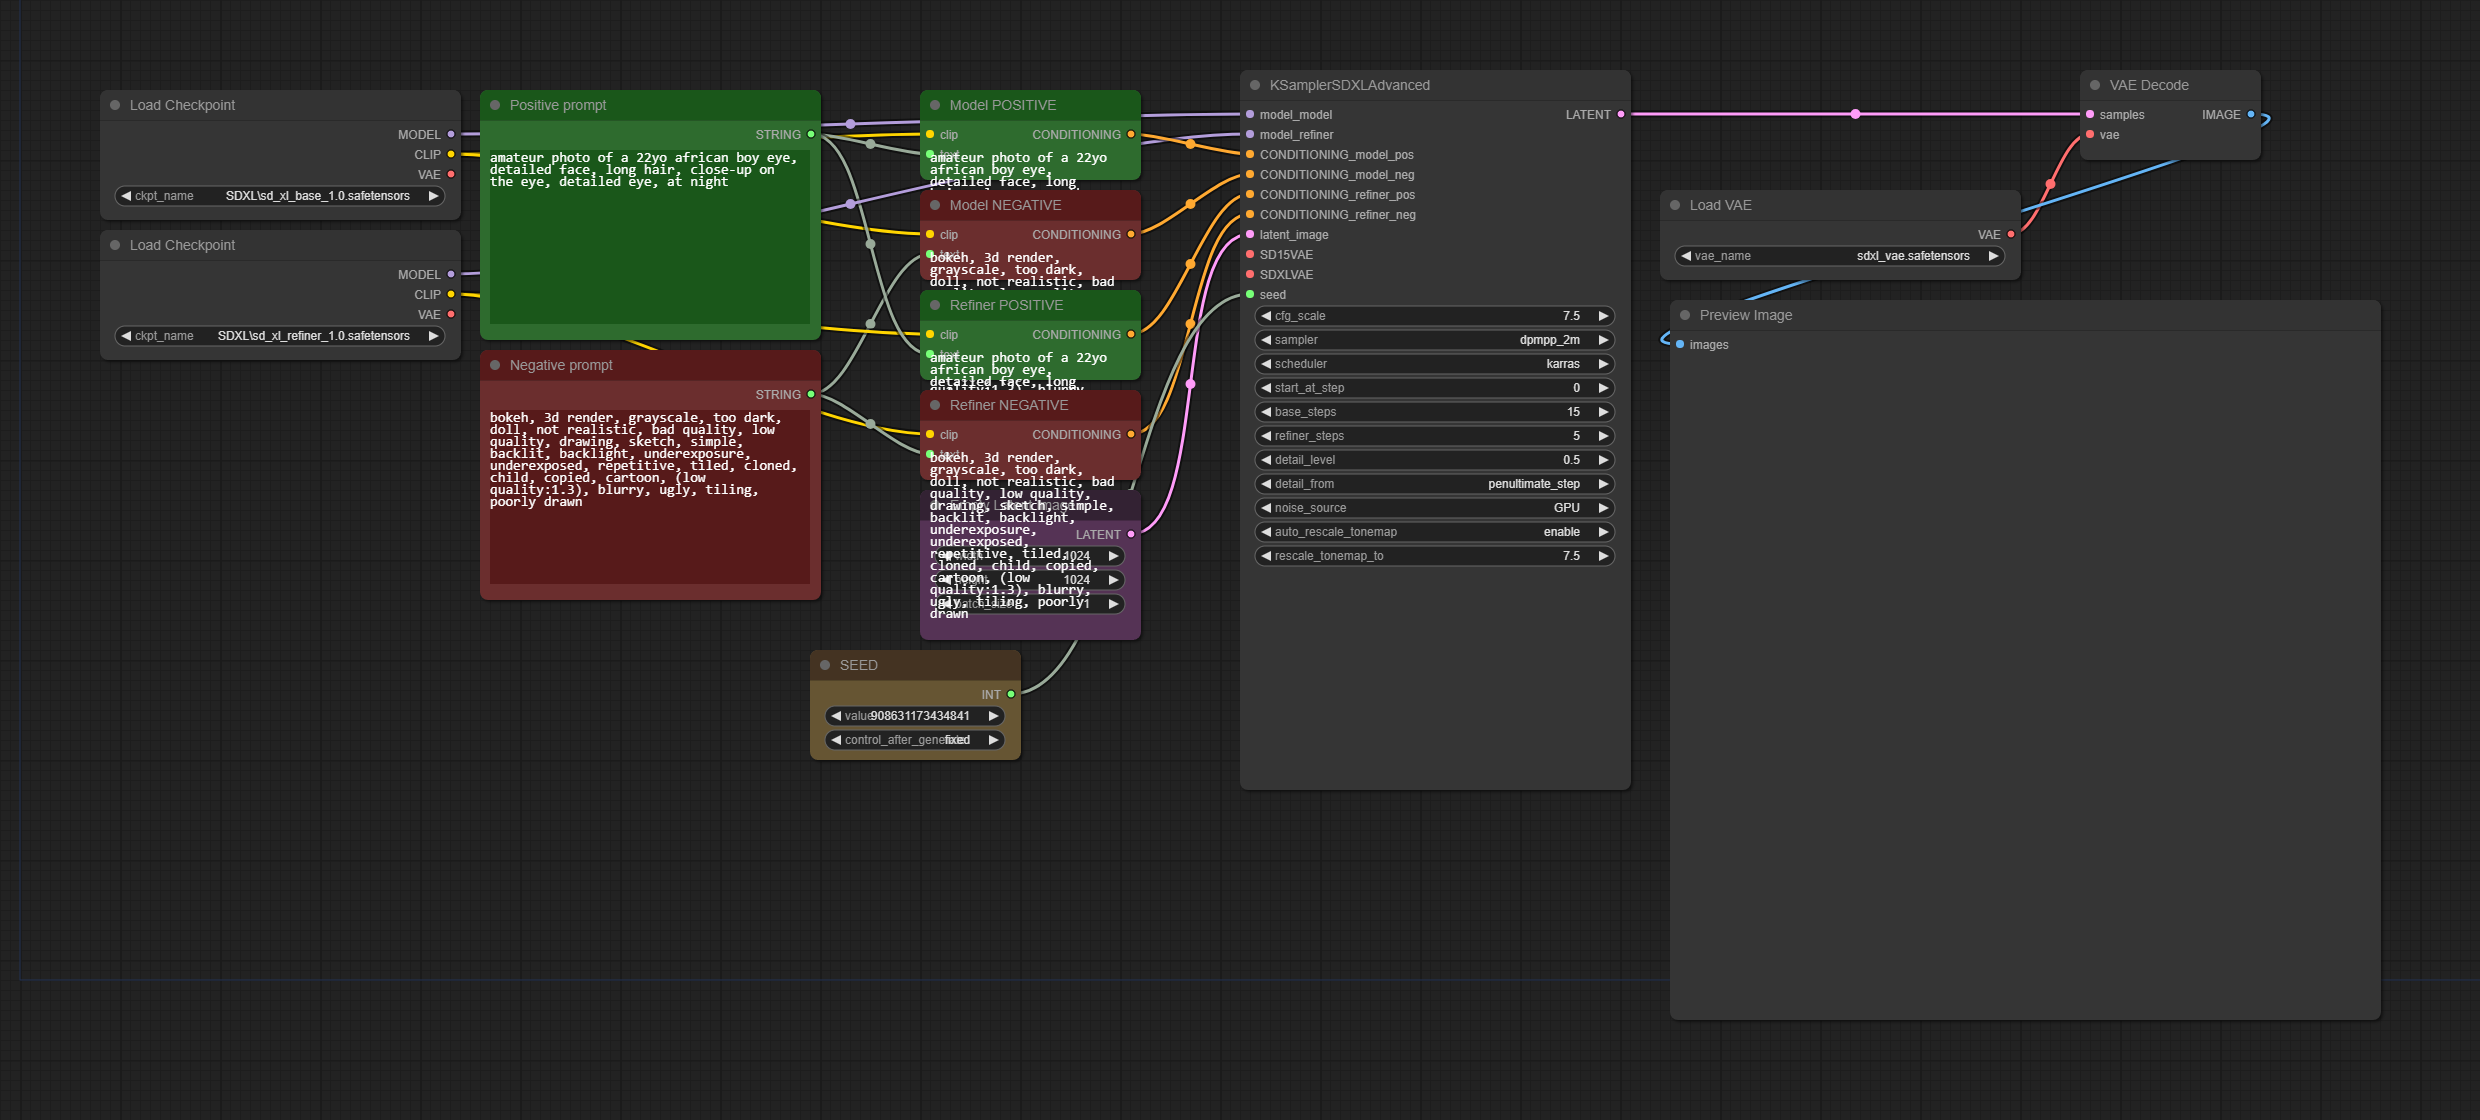Screen dimensions: 2480x1120
Task: Select the Refiner NEGATIVE node title
Action: pos(1009,405)
